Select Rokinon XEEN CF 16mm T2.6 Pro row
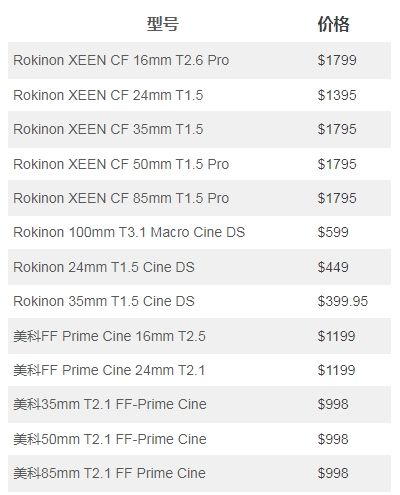400x495 pixels. (199, 60)
